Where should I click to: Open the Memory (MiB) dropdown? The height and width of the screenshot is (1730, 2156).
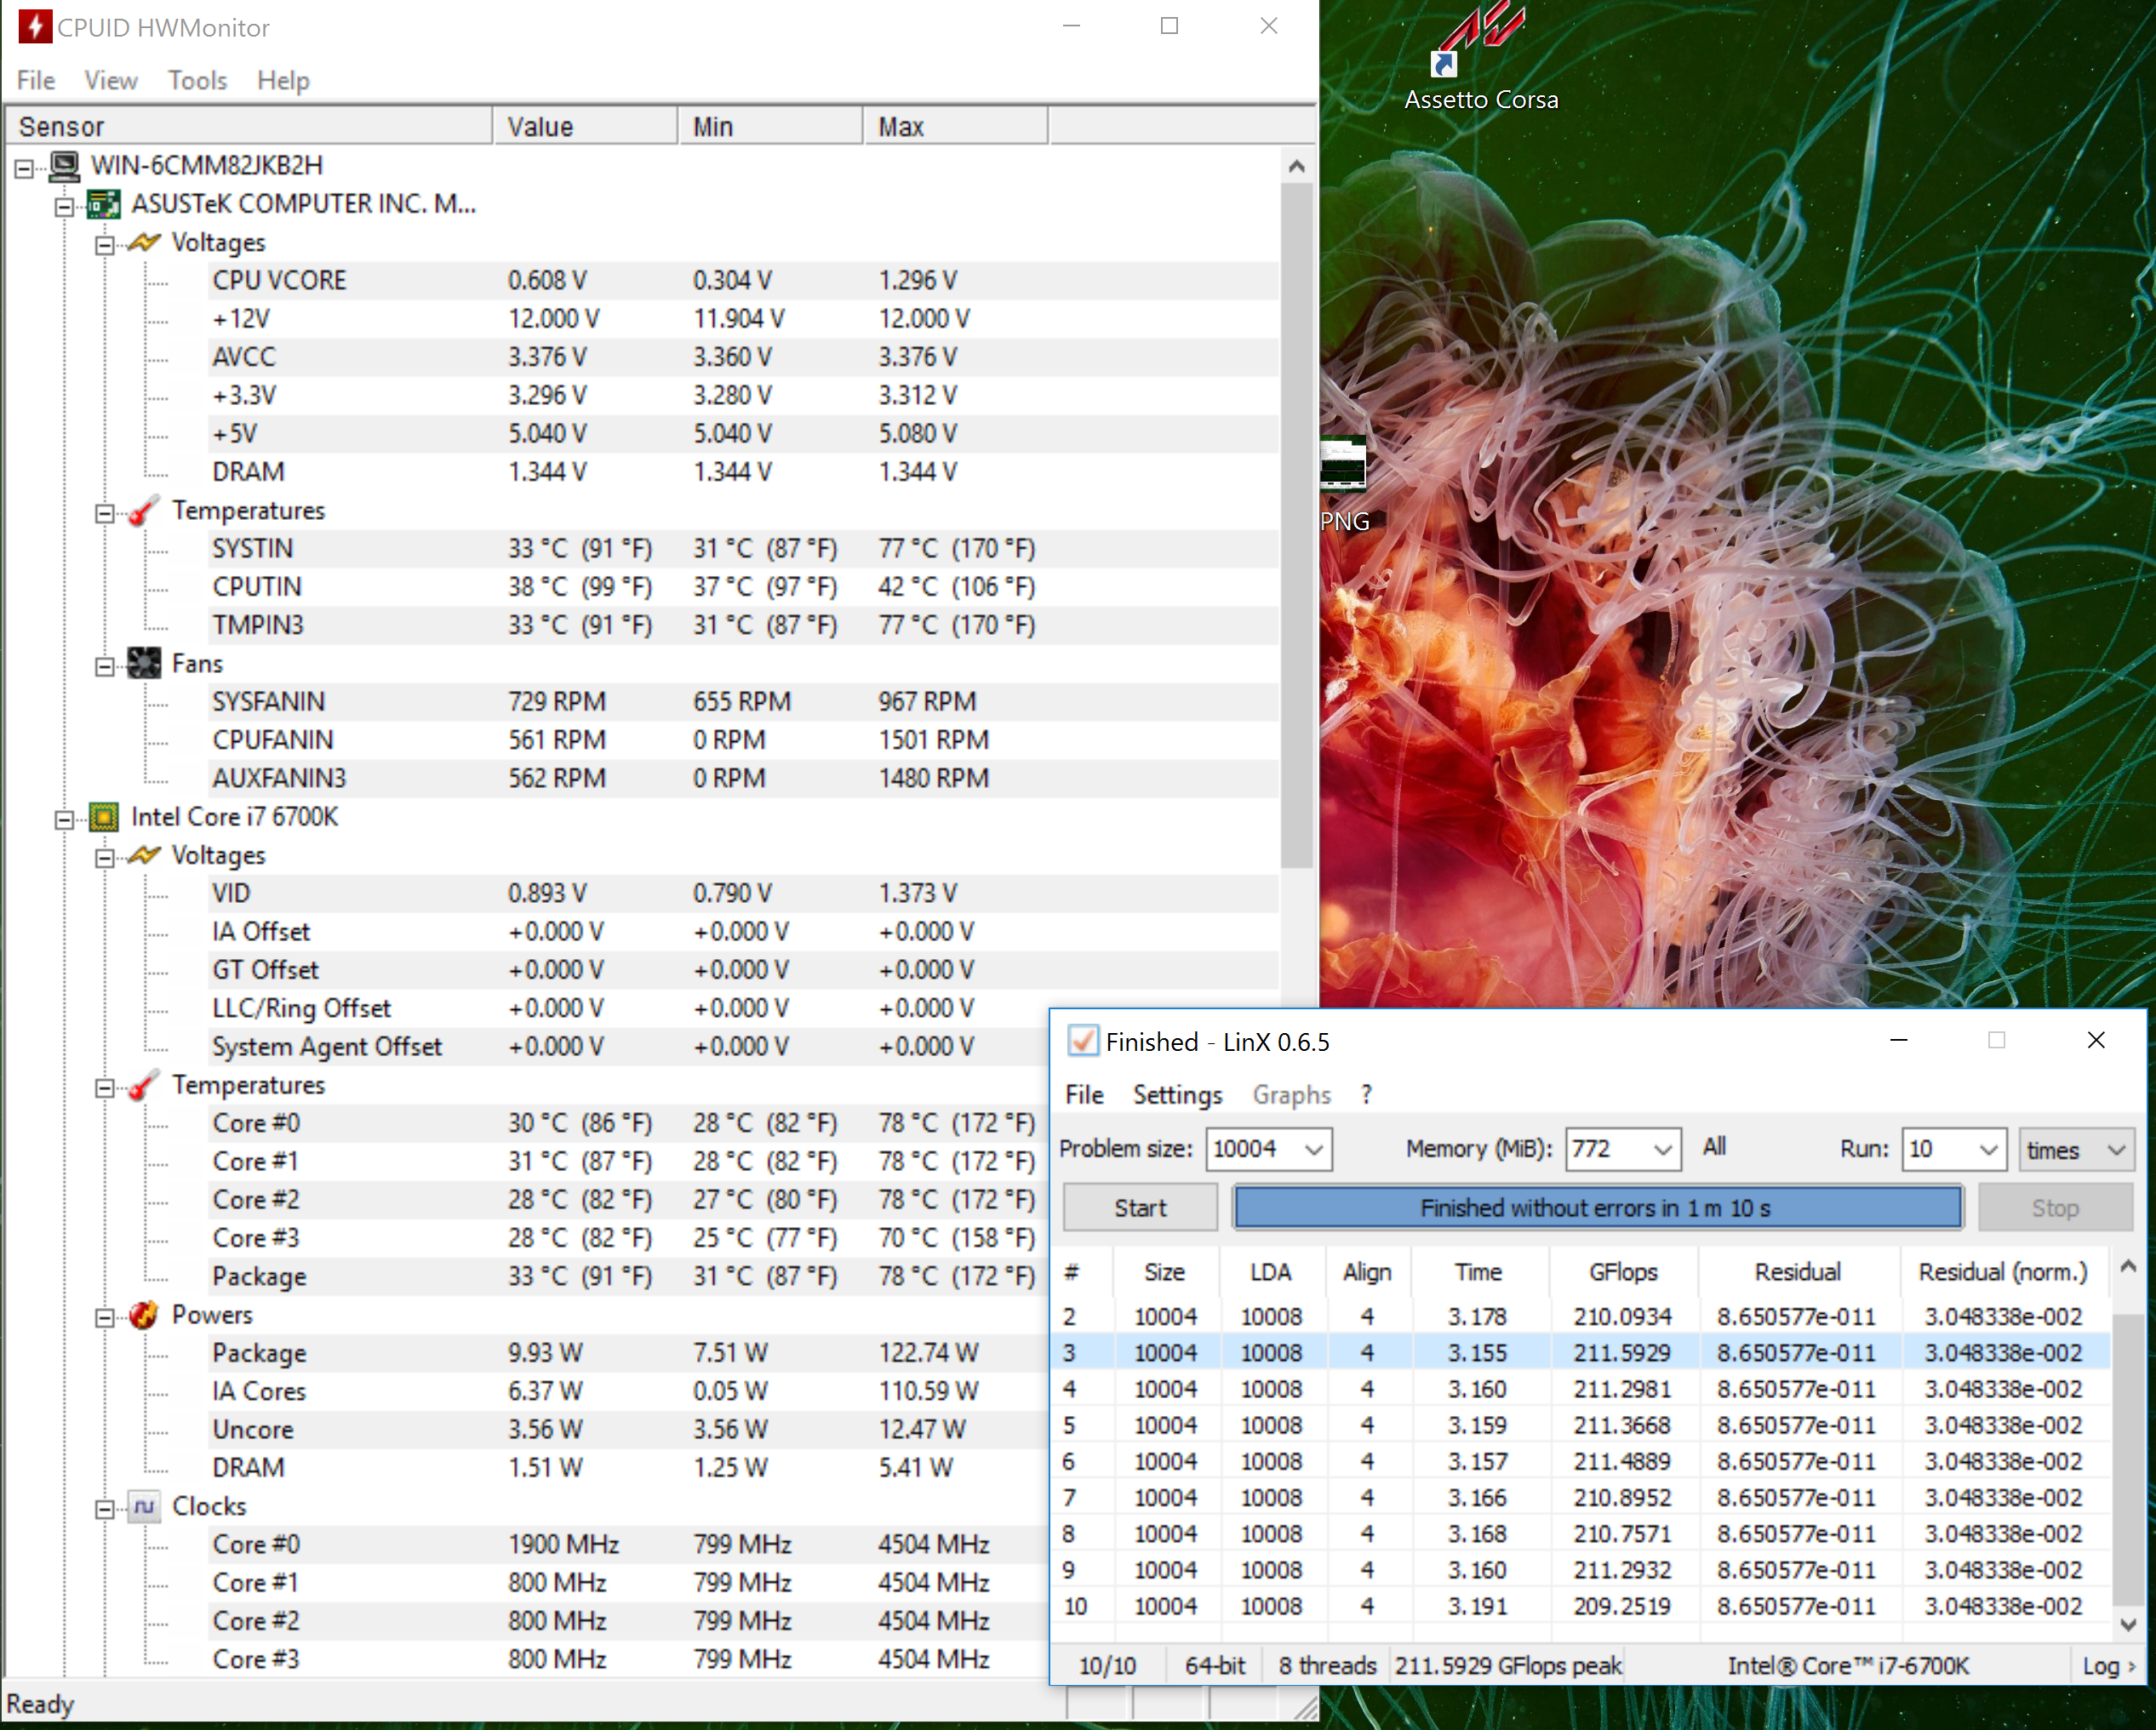click(1661, 1150)
